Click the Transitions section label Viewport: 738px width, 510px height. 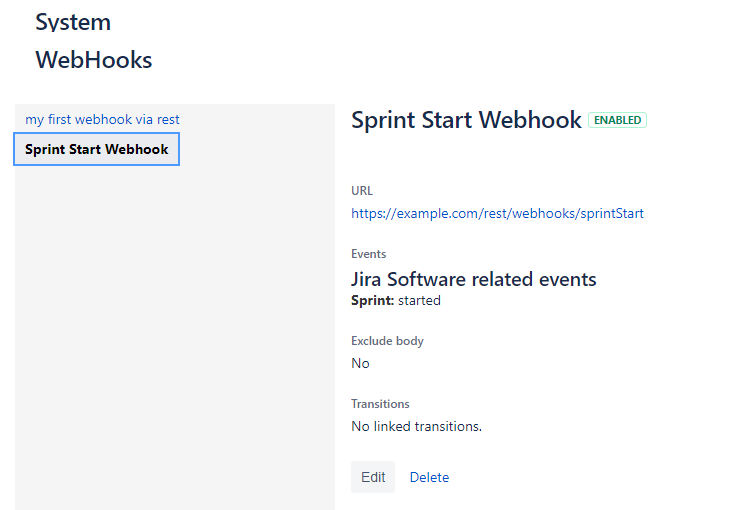380,404
